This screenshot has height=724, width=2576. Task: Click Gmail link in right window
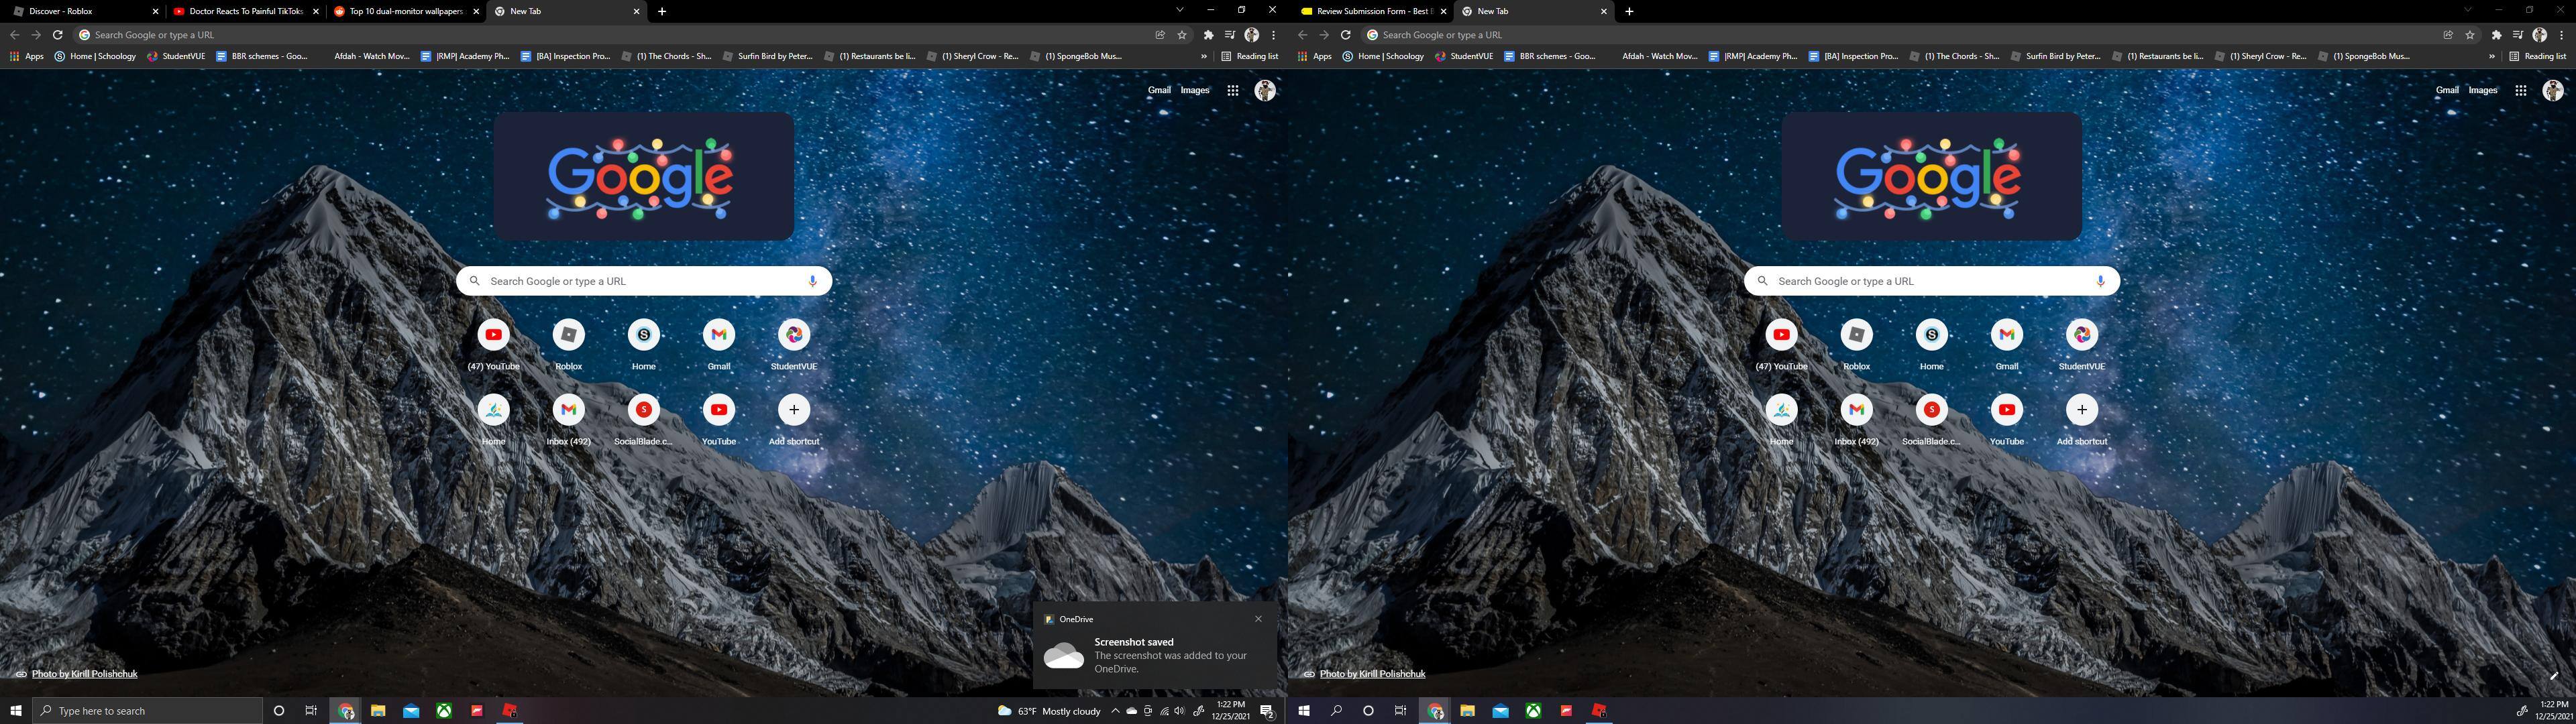(x=2446, y=90)
